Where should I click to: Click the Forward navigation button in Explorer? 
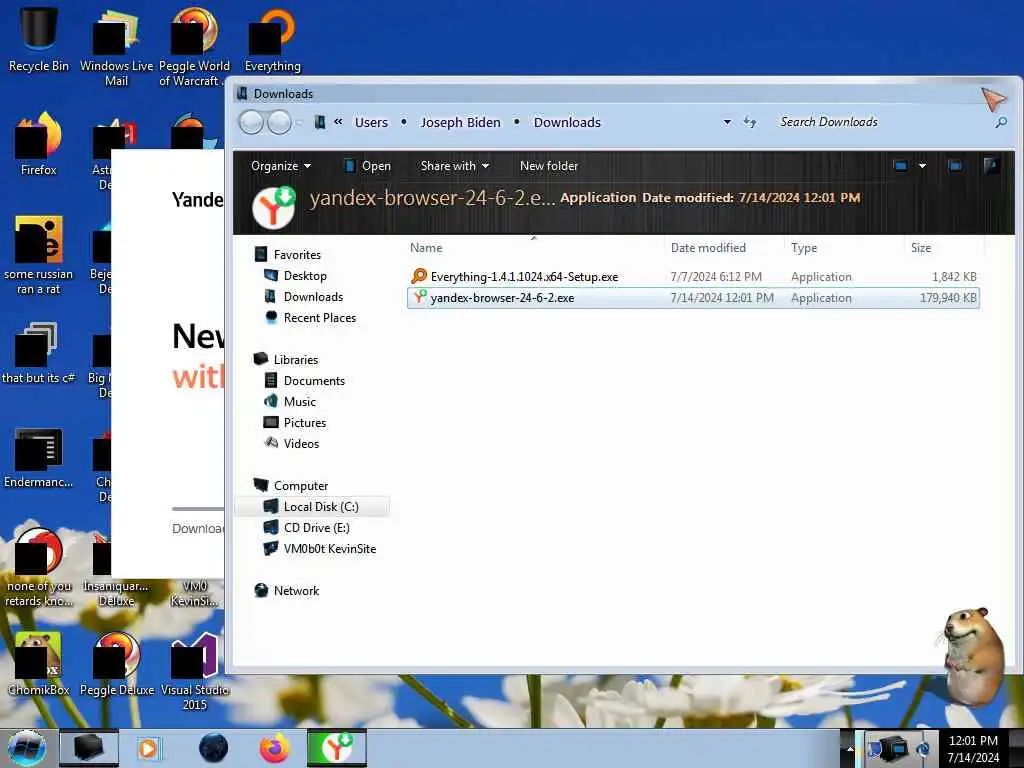(x=280, y=122)
